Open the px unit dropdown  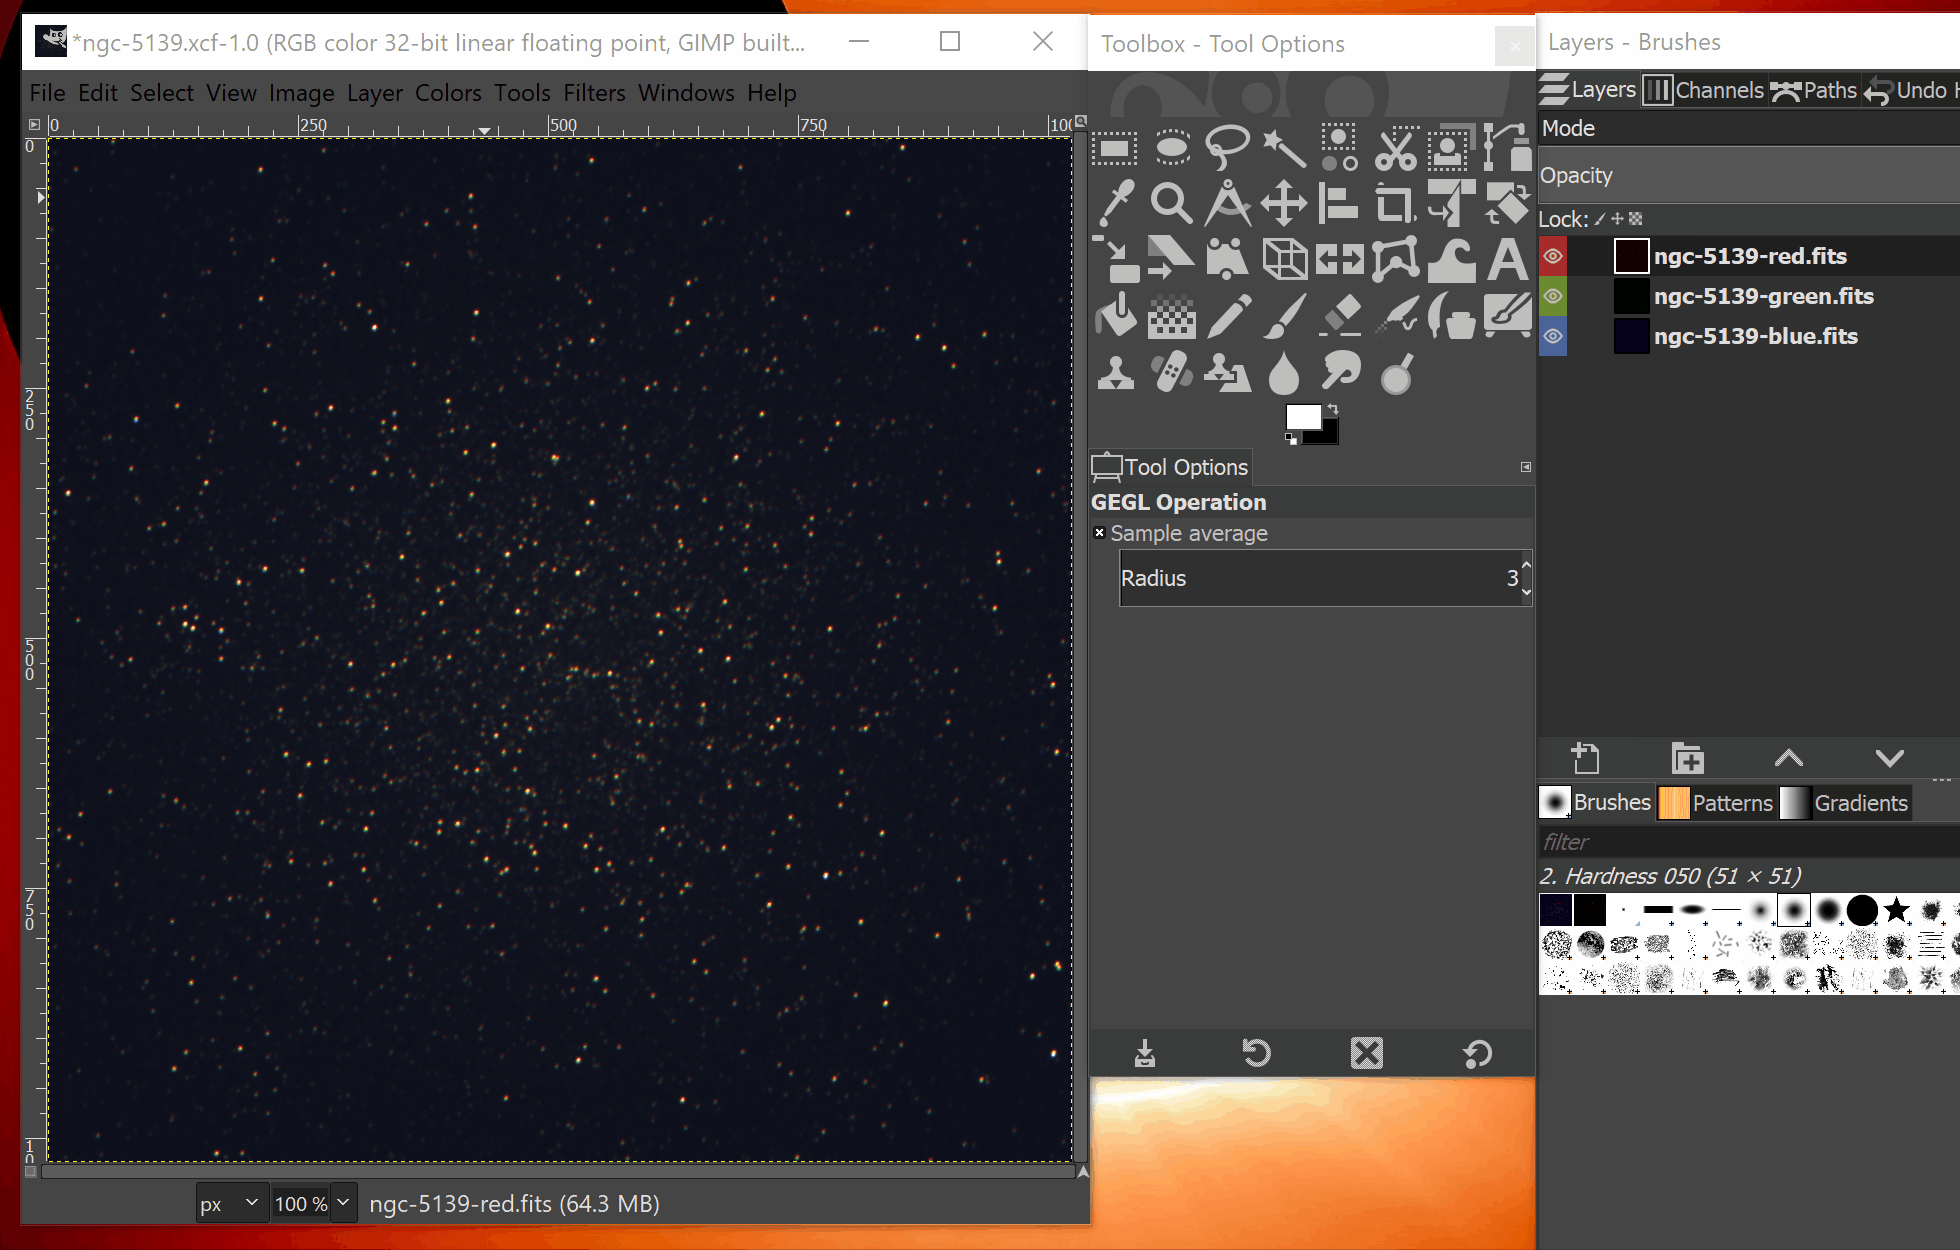(x=231, y=1203)
